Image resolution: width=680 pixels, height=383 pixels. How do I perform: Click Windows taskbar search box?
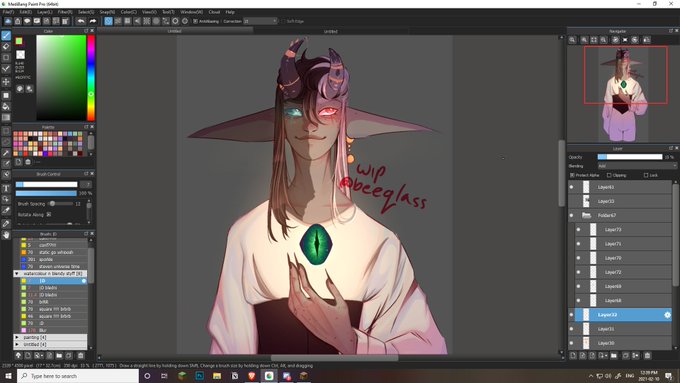(78, 376)
